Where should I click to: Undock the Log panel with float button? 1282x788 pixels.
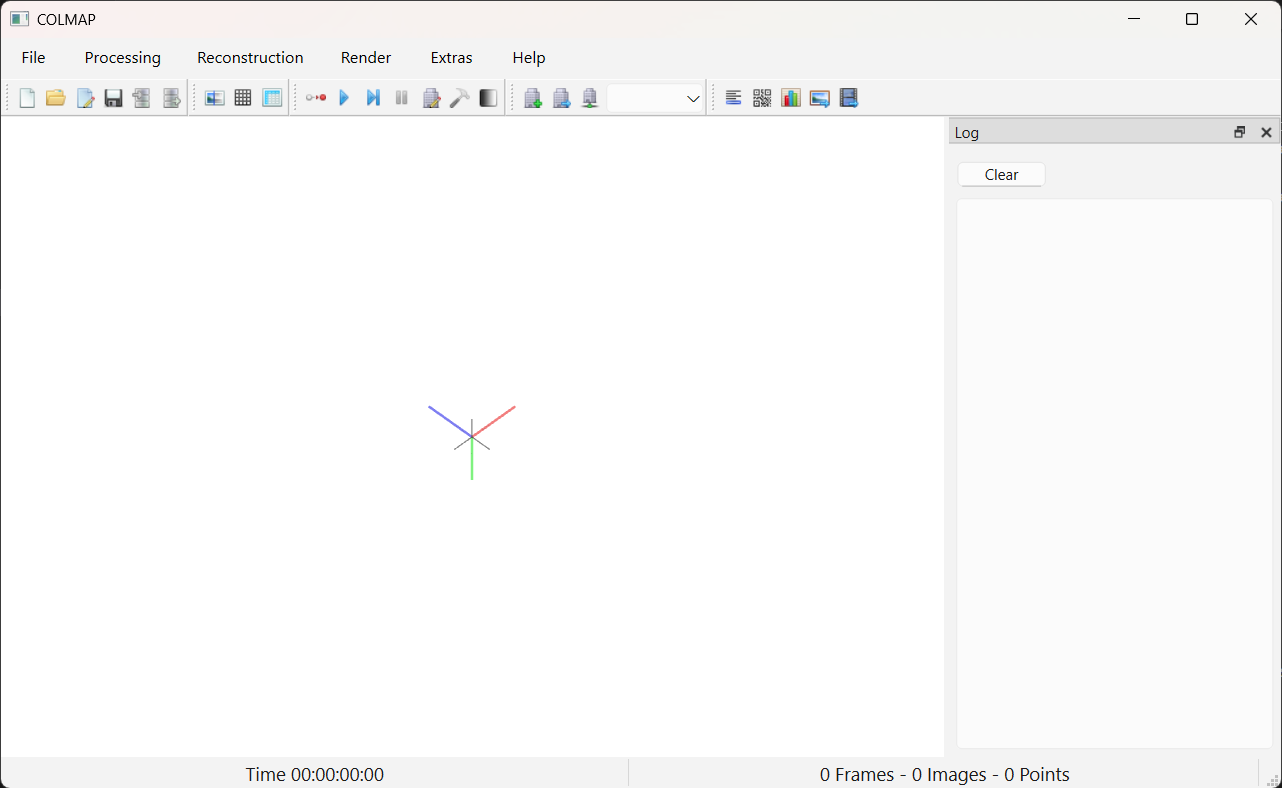[1240, 132]
